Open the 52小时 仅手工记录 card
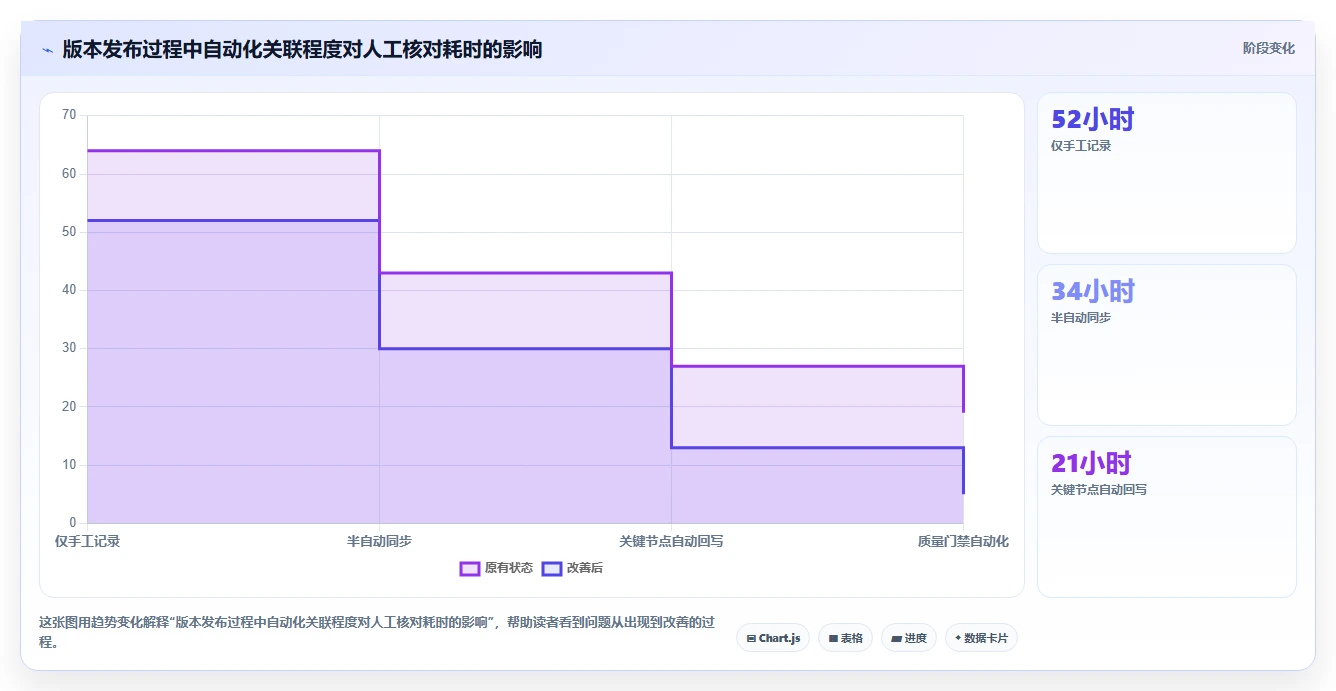 (1167, 173)
